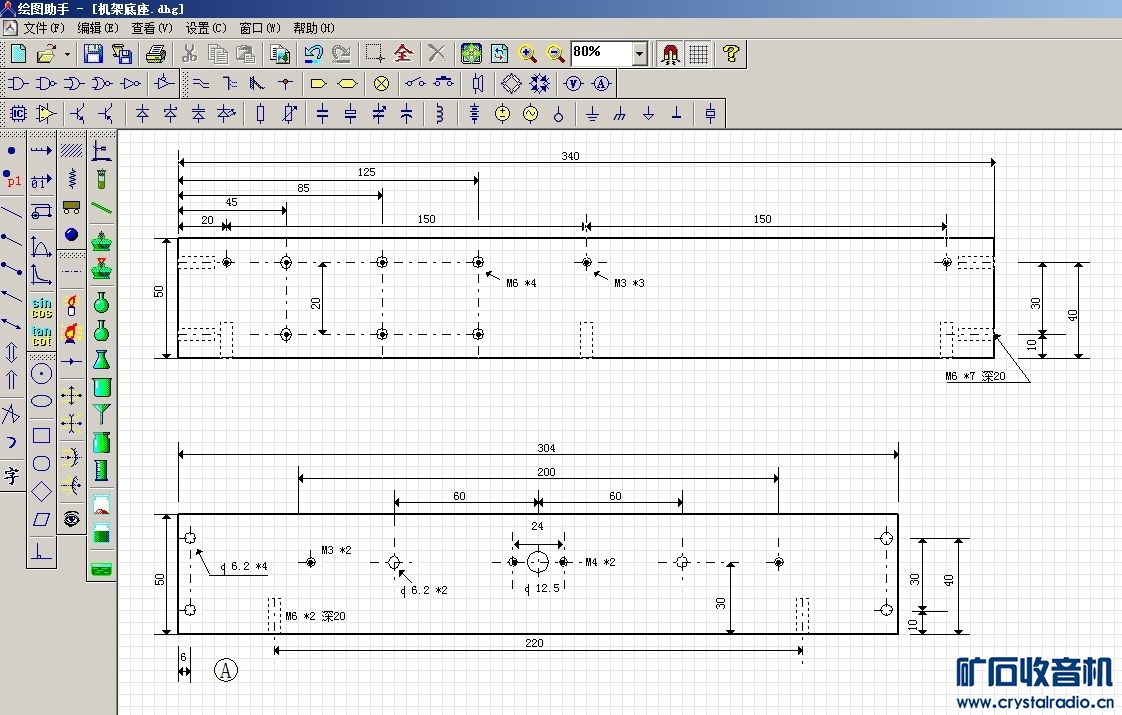1122x715 pixels.
Task: Toggle the eye symbol tool
Action: tap(71, 518)
